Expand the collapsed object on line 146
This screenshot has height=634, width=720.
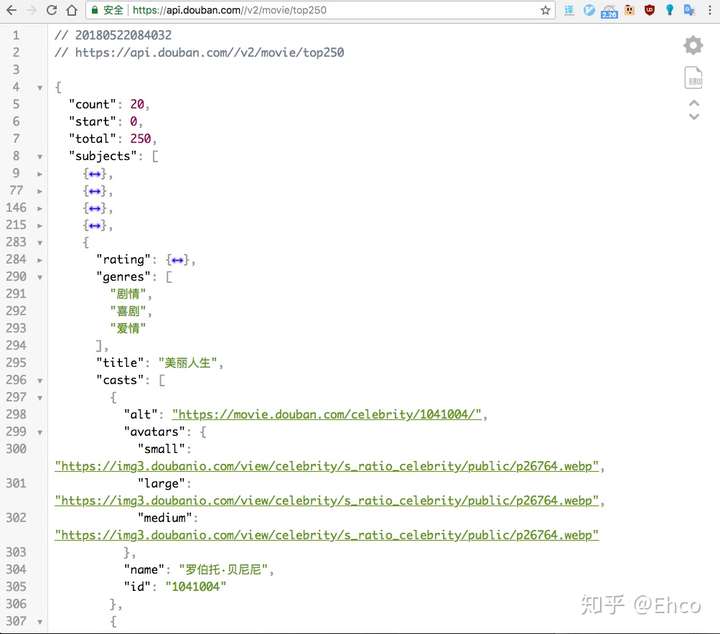pyautogui.click(x=40, y=208)
